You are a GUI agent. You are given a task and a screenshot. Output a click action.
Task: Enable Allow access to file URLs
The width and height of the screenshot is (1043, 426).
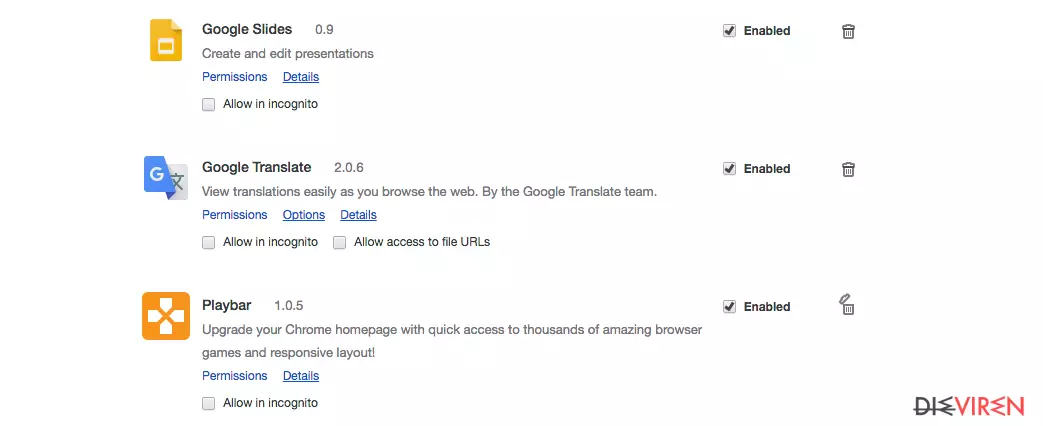pyautogui.click(x=340, y=242)
